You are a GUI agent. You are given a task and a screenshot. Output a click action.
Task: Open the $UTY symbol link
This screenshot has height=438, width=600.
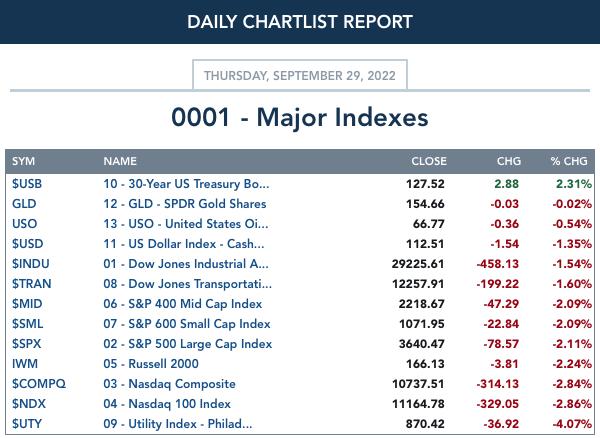[x=27, y=423]
